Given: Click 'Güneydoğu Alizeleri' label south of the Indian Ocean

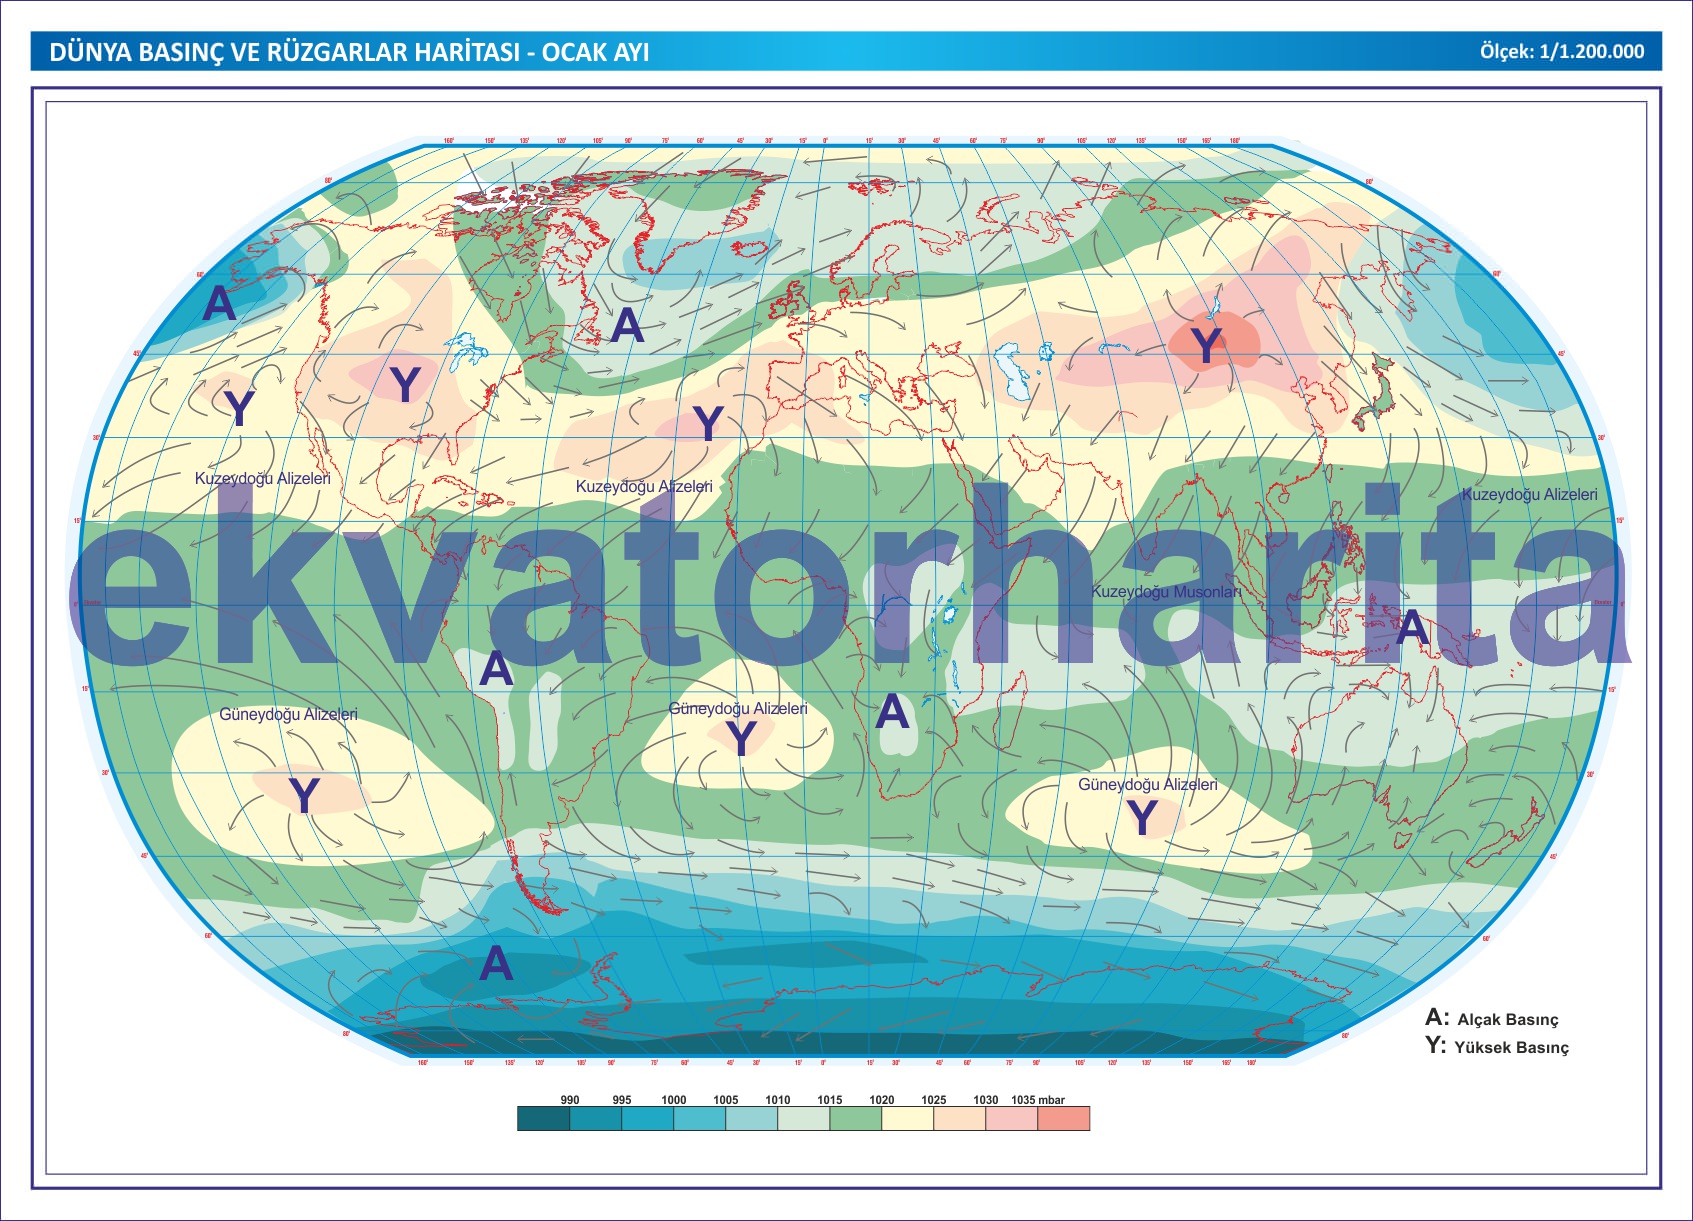Looking at the screenshot, I should (x=1148, y=785).
